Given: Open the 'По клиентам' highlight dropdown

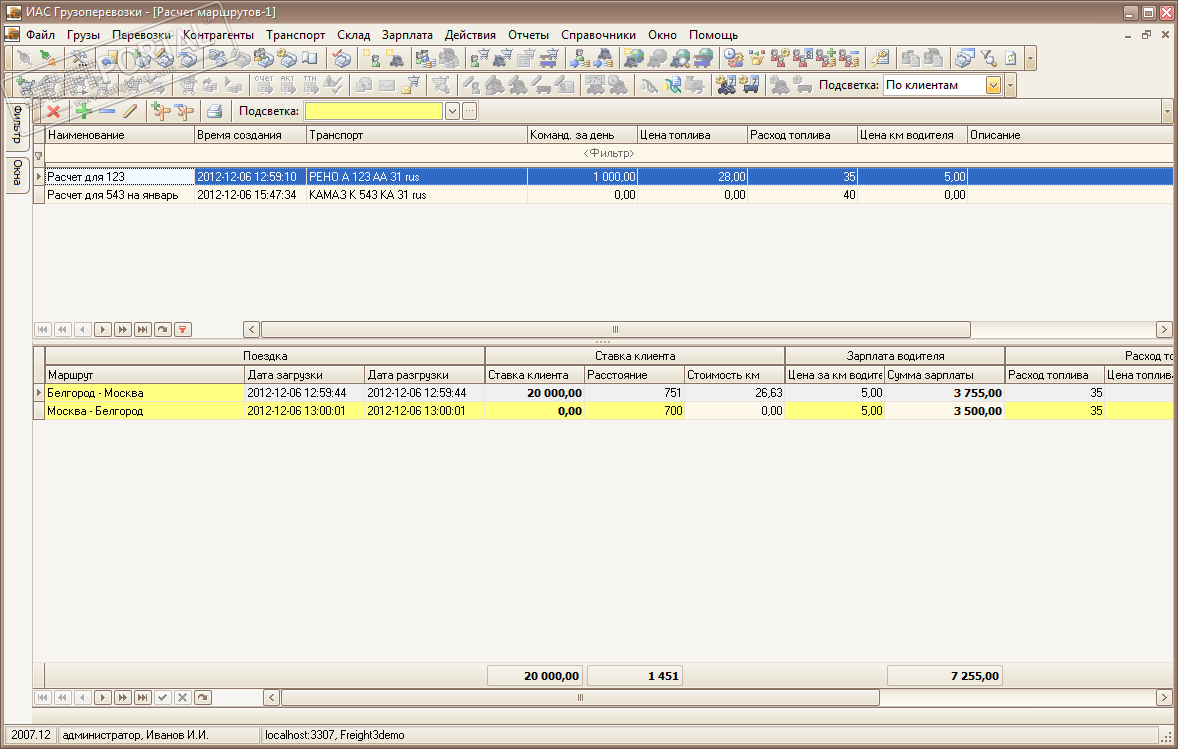Looking at the screenshot, I should click(x=993, y=85).
